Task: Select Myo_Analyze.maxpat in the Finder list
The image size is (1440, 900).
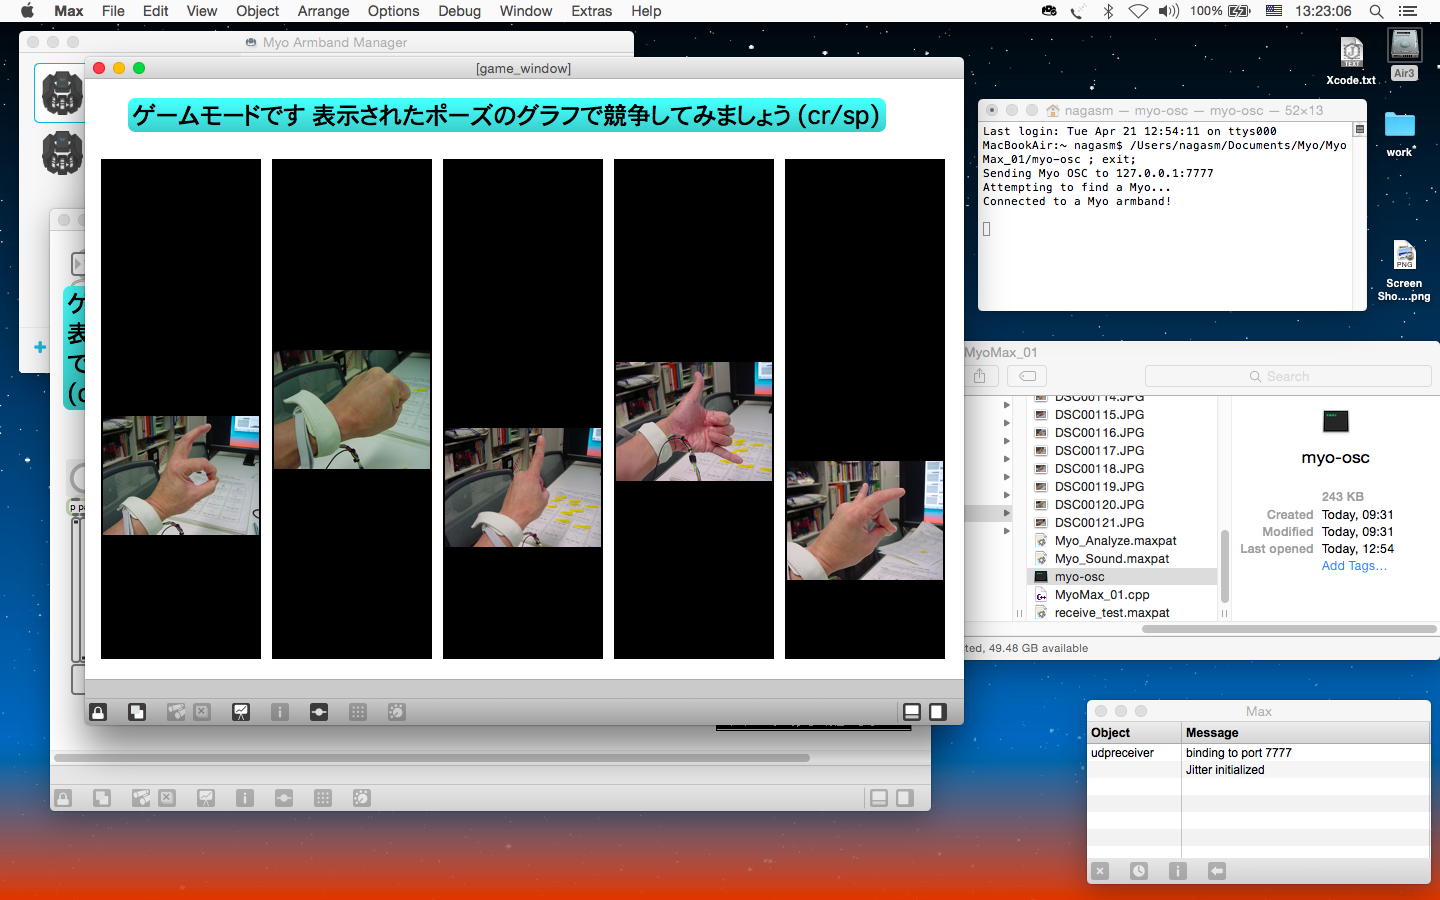Action: click(1115, 541)
